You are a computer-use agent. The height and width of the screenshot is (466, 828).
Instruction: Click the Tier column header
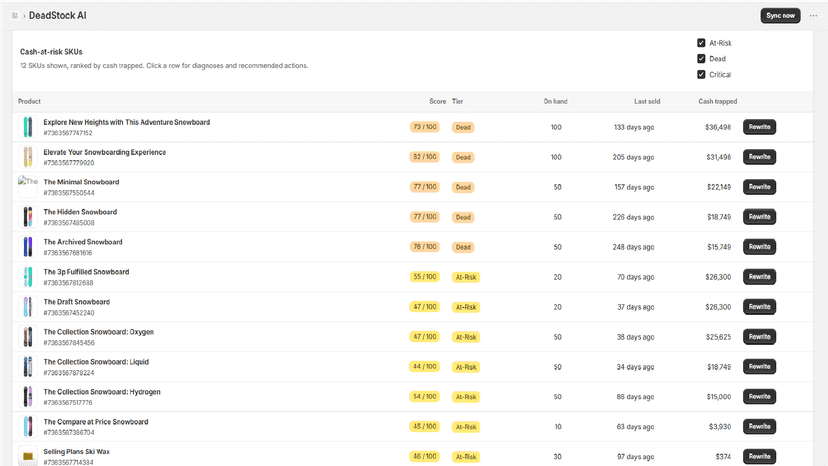pyautogui.click(x=457, y=101)
